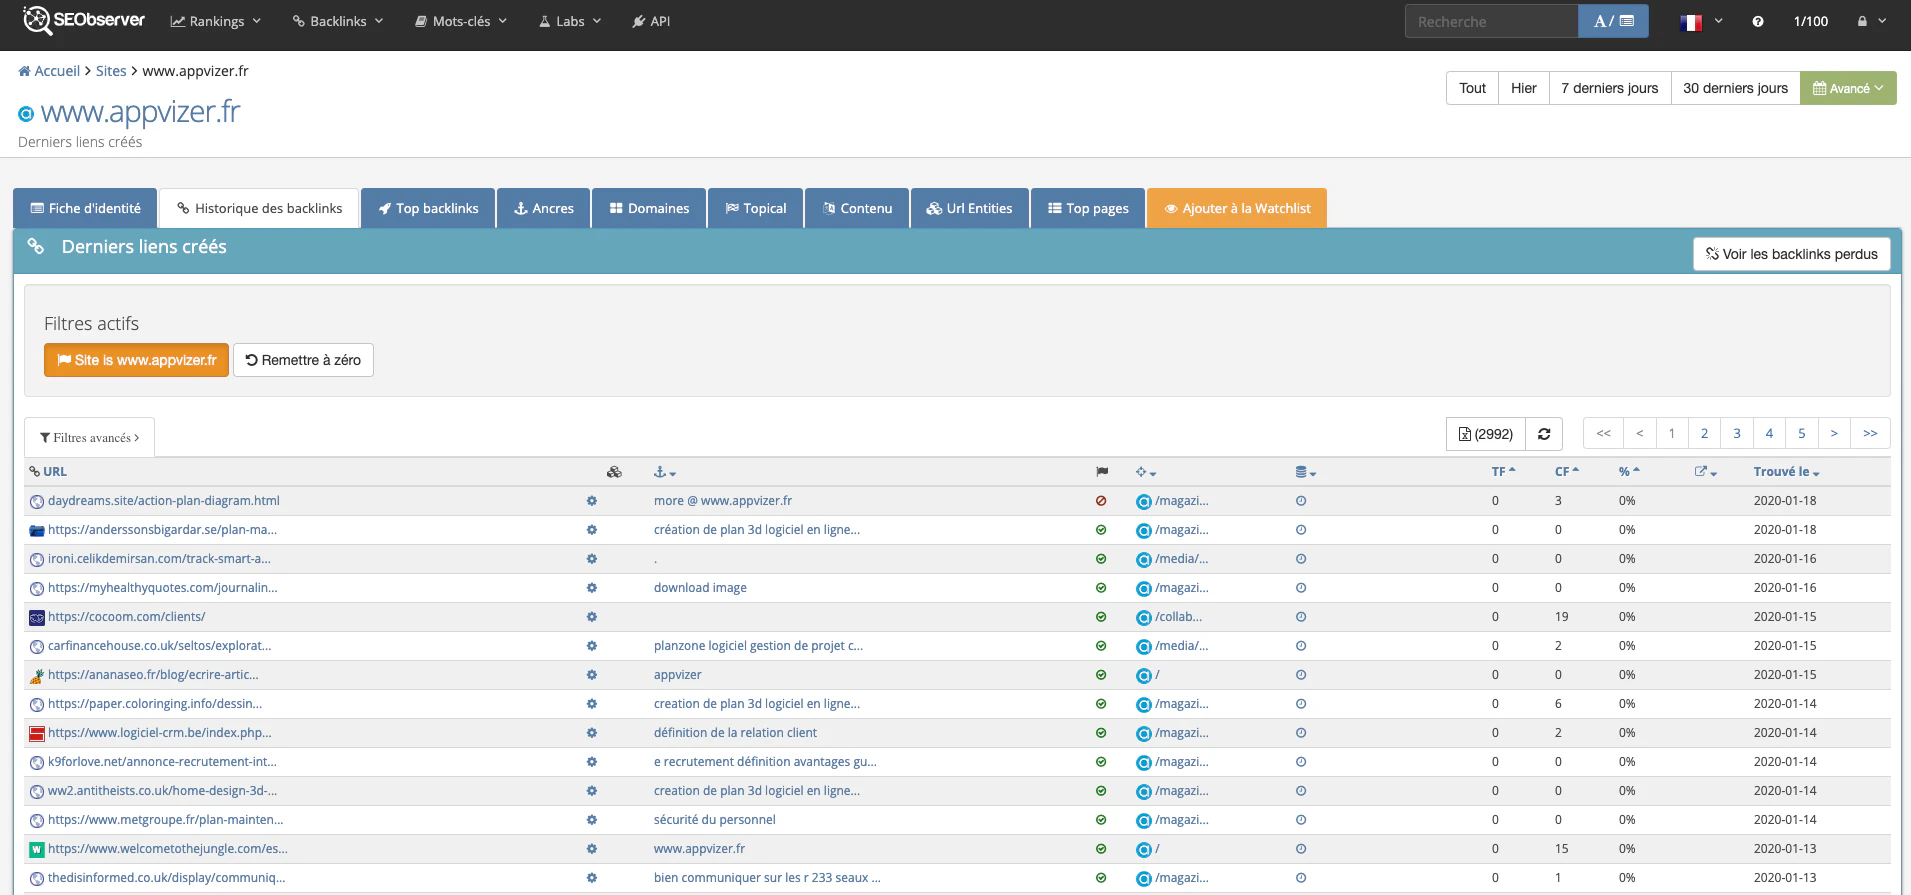
Task: Select the Topical tab
Action: (755, 208)
